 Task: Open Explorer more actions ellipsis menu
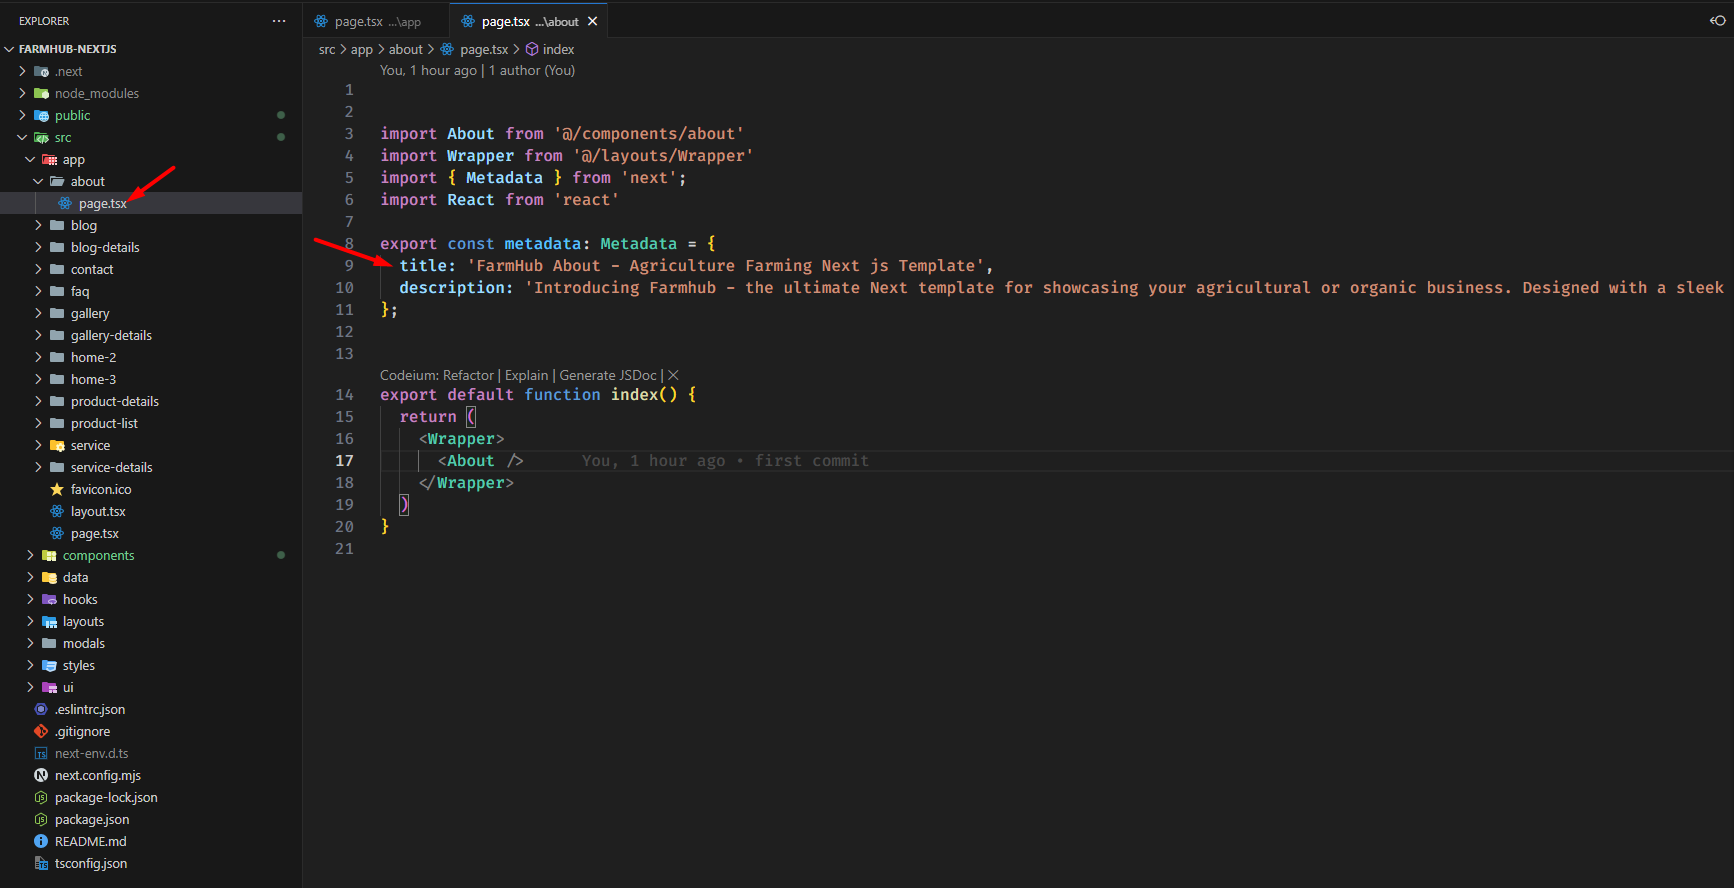point(279,21)
